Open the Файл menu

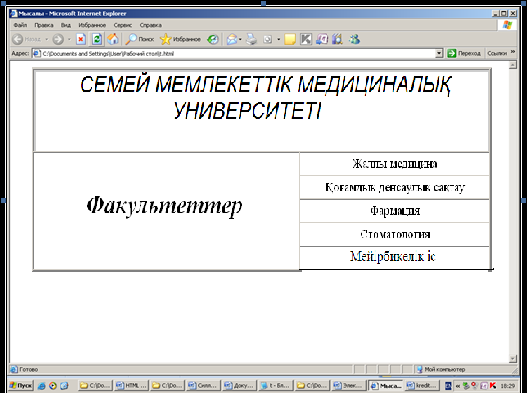(x=20, y=25)
